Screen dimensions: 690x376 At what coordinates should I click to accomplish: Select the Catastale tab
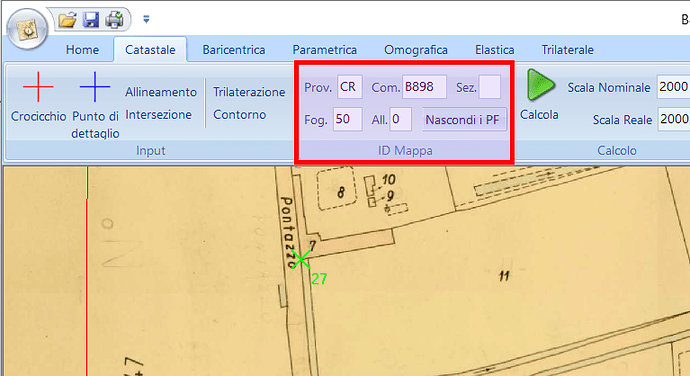pyautogui.click(x=150, y=50)
